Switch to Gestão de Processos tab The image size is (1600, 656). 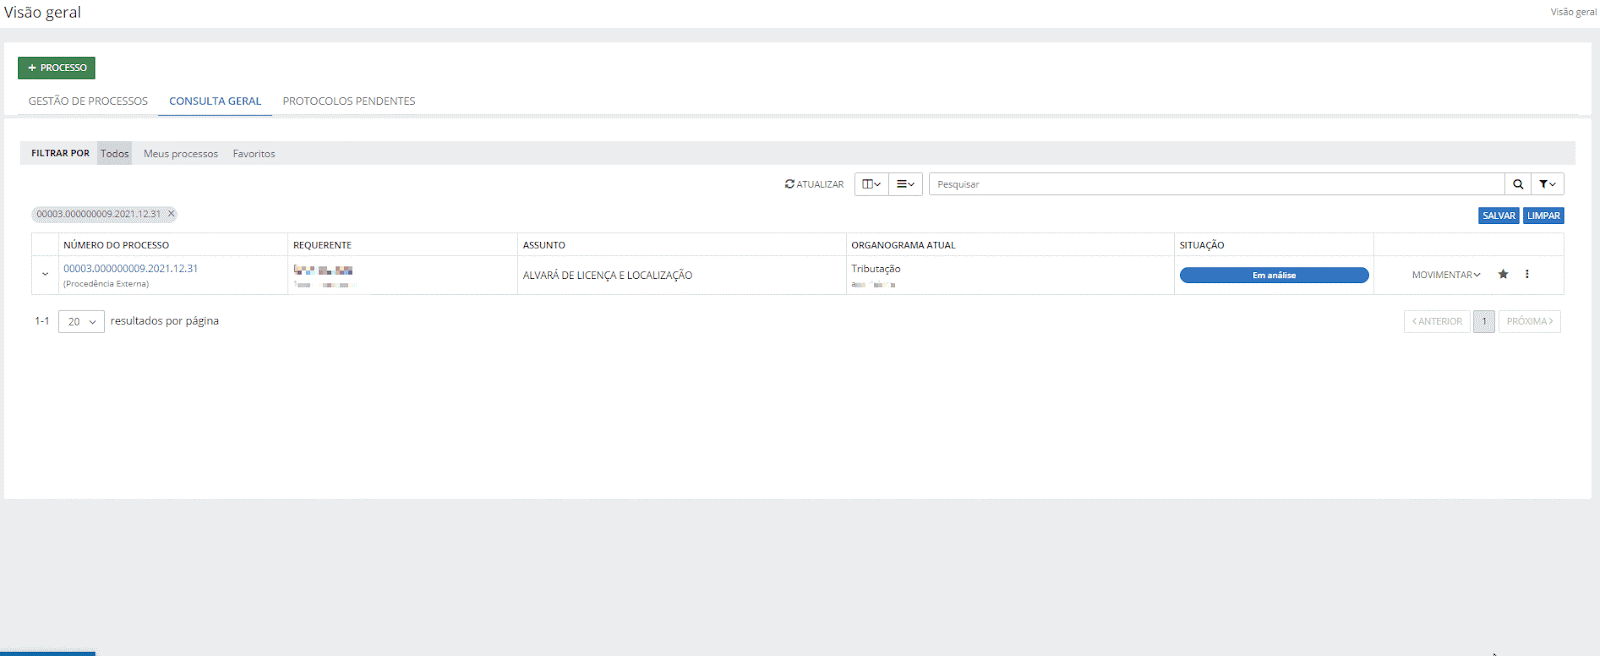tap(88, 101)
